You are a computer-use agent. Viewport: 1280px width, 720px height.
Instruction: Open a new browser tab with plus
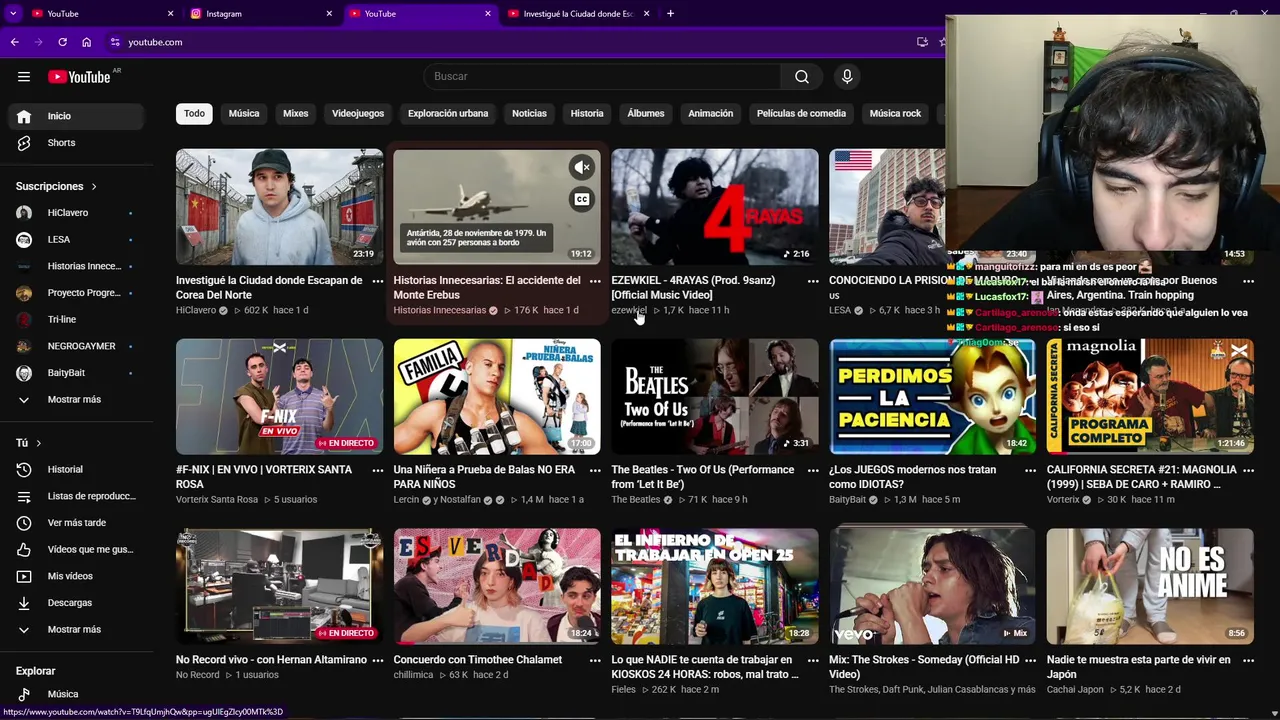pos(670,13)
